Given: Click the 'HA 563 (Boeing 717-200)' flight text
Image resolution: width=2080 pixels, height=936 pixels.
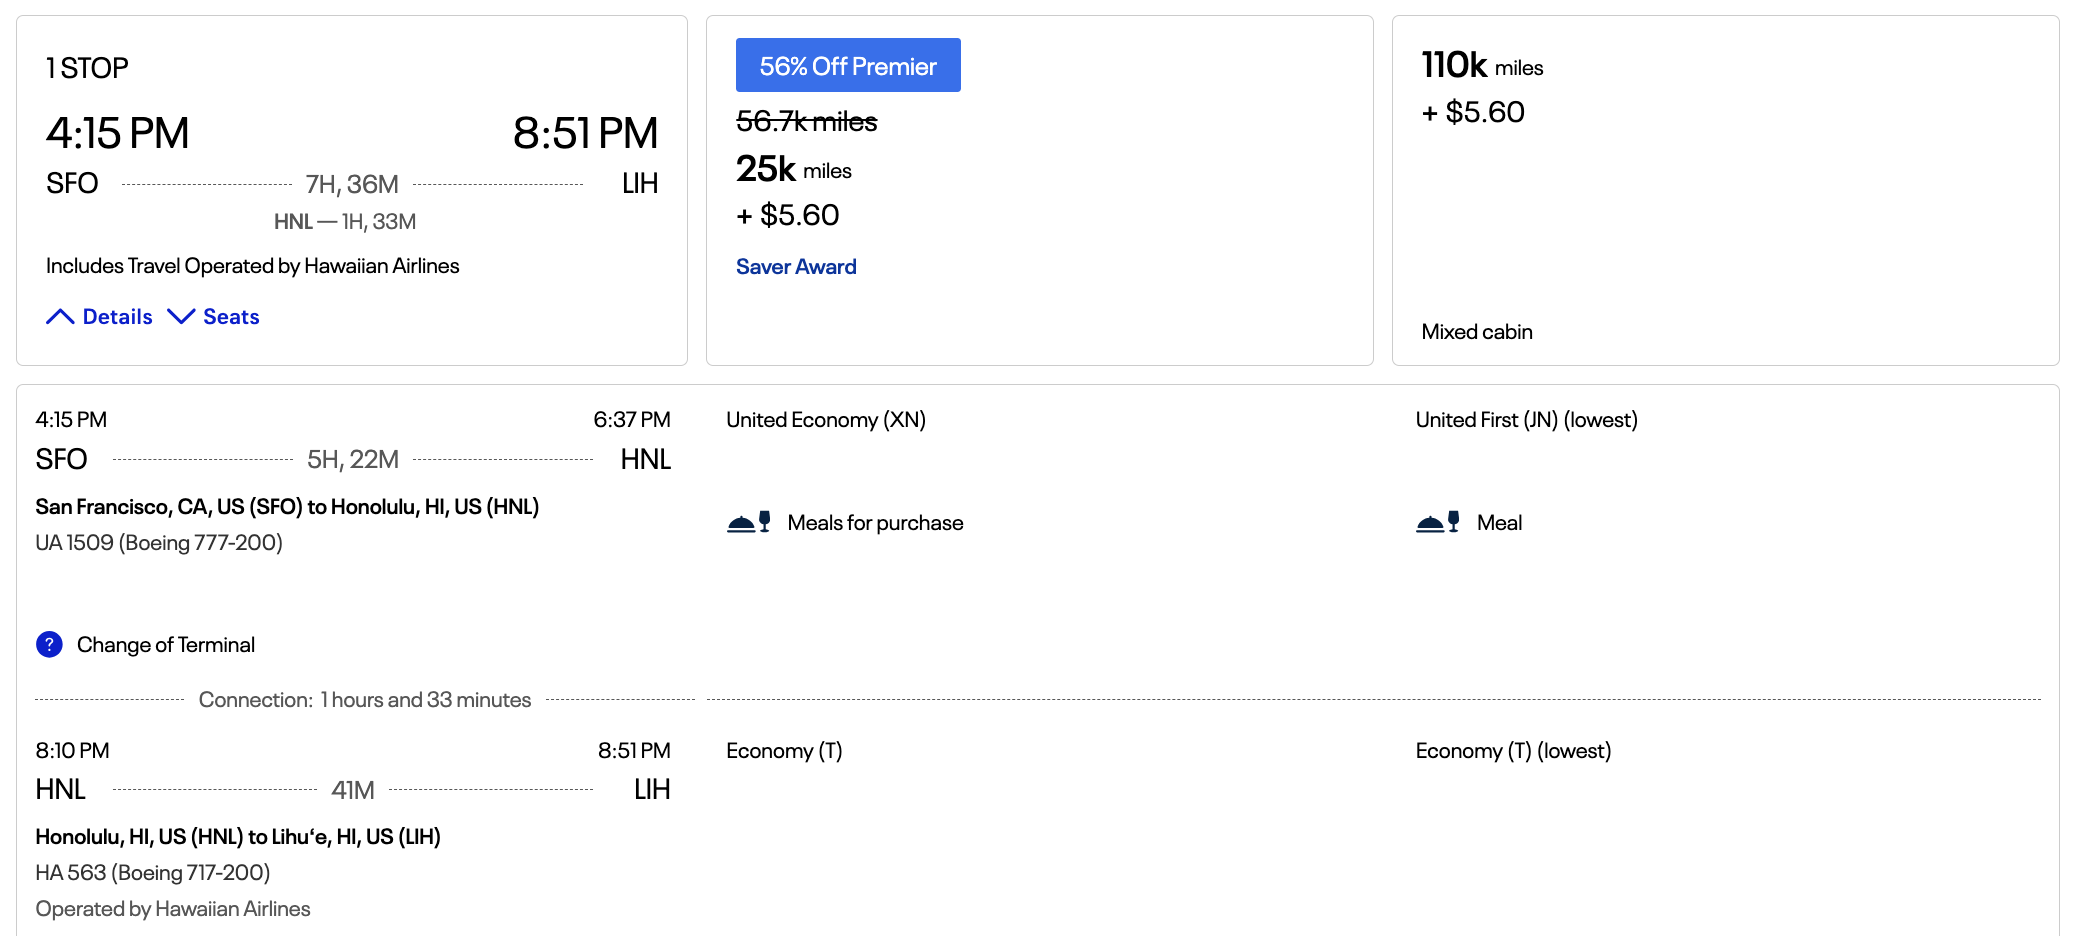Looking at the screenshot, I should pos(153,873).
